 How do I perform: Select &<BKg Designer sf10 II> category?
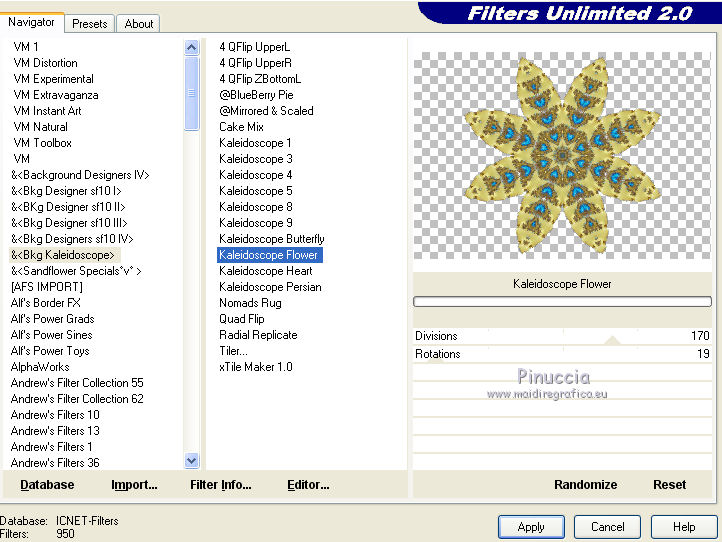(68, 207)
